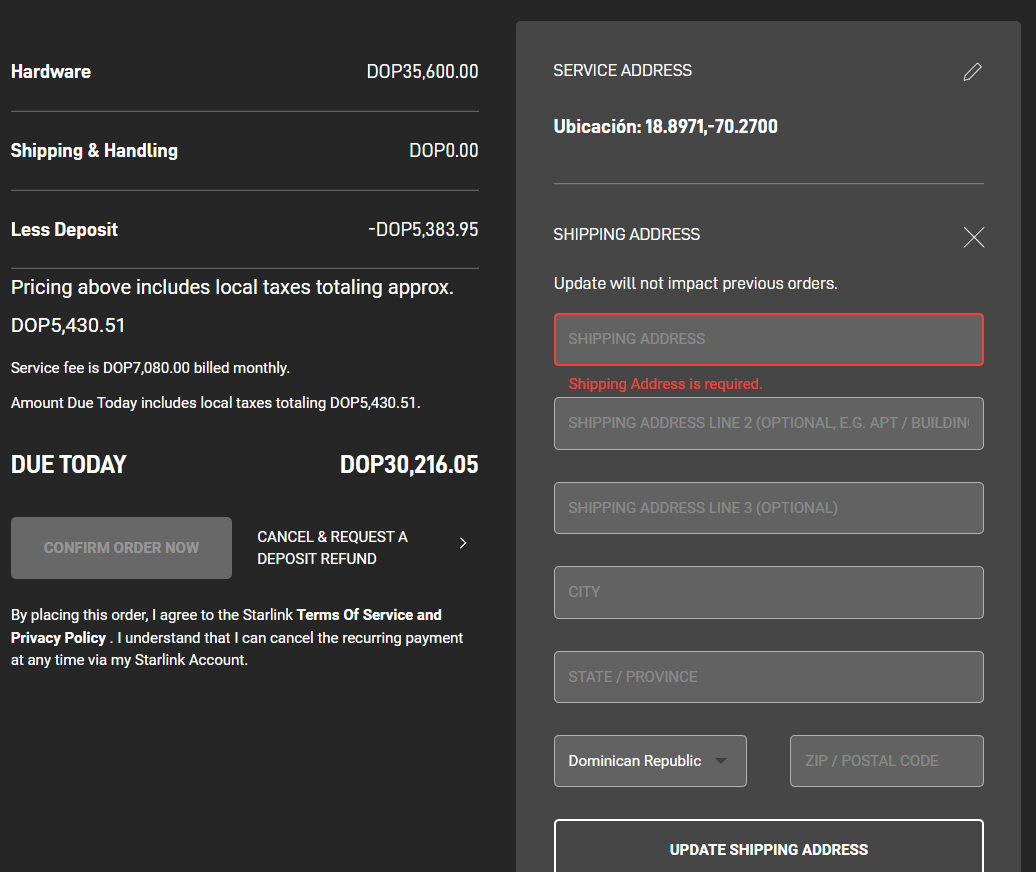Click the 'Shipping Address is required.' error text
The image size is (1036, 872).
tap(665, 384)
